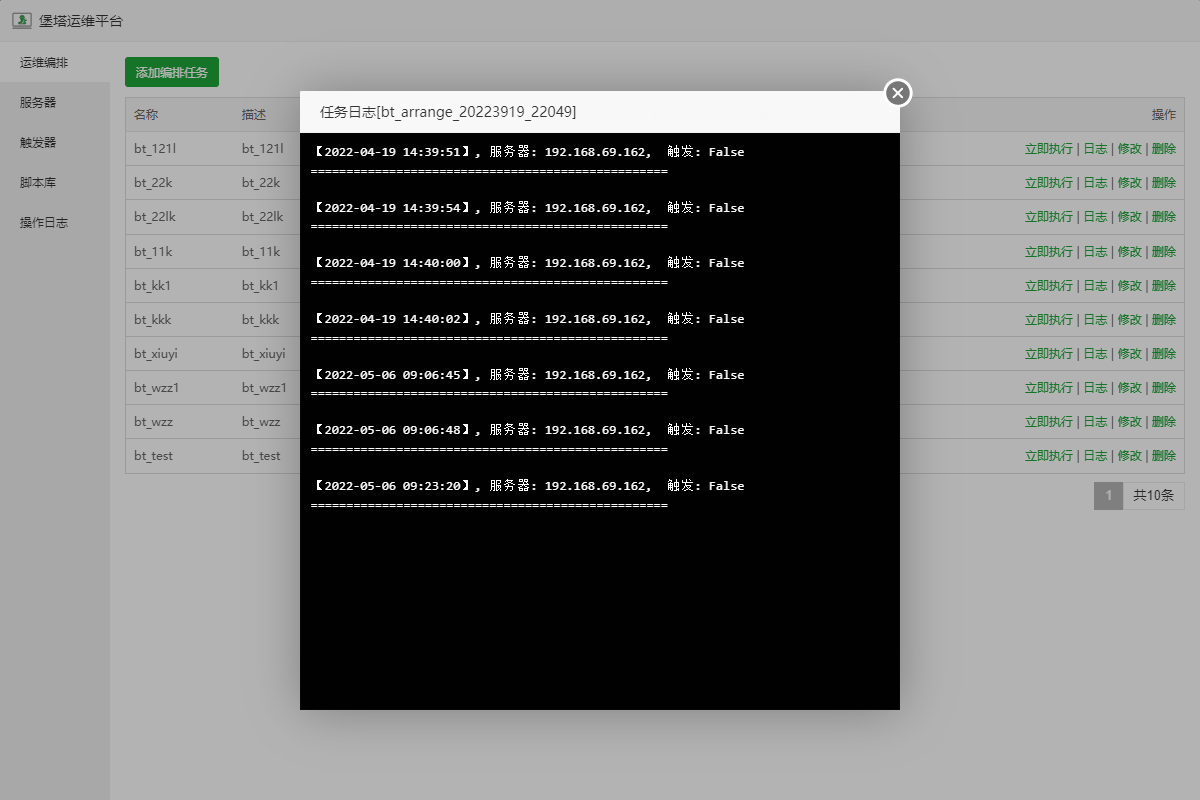Click 修改 for the bt_22lk task

pyautogui.click(x=1129, y=217)
